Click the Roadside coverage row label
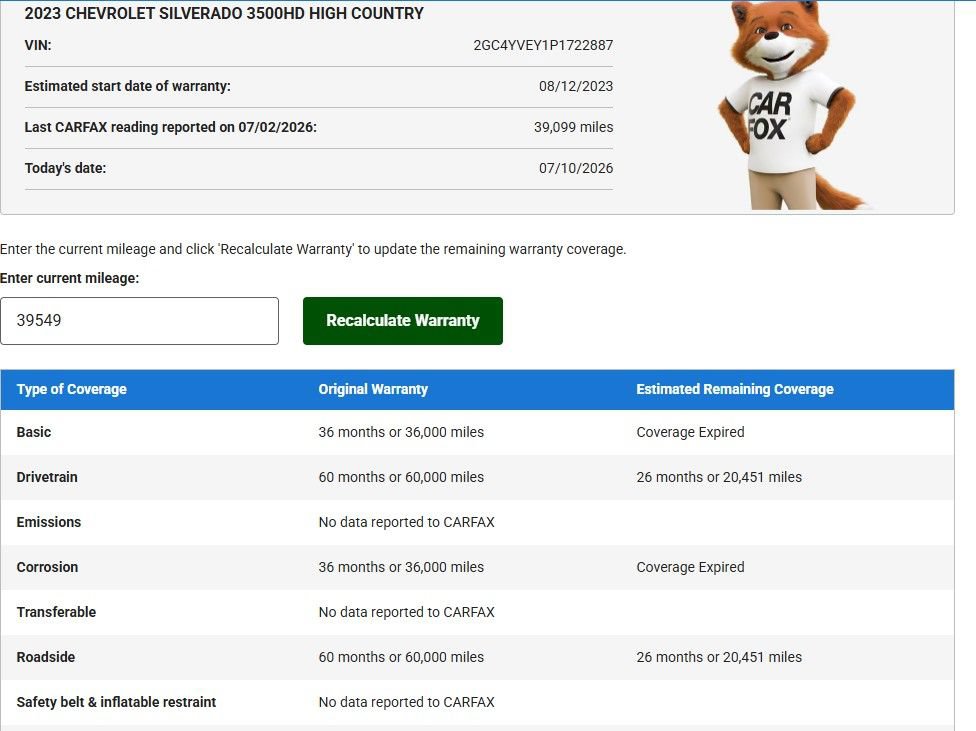Image resolution: width=976 pixels, height=731 pixels. coord(45,657)
